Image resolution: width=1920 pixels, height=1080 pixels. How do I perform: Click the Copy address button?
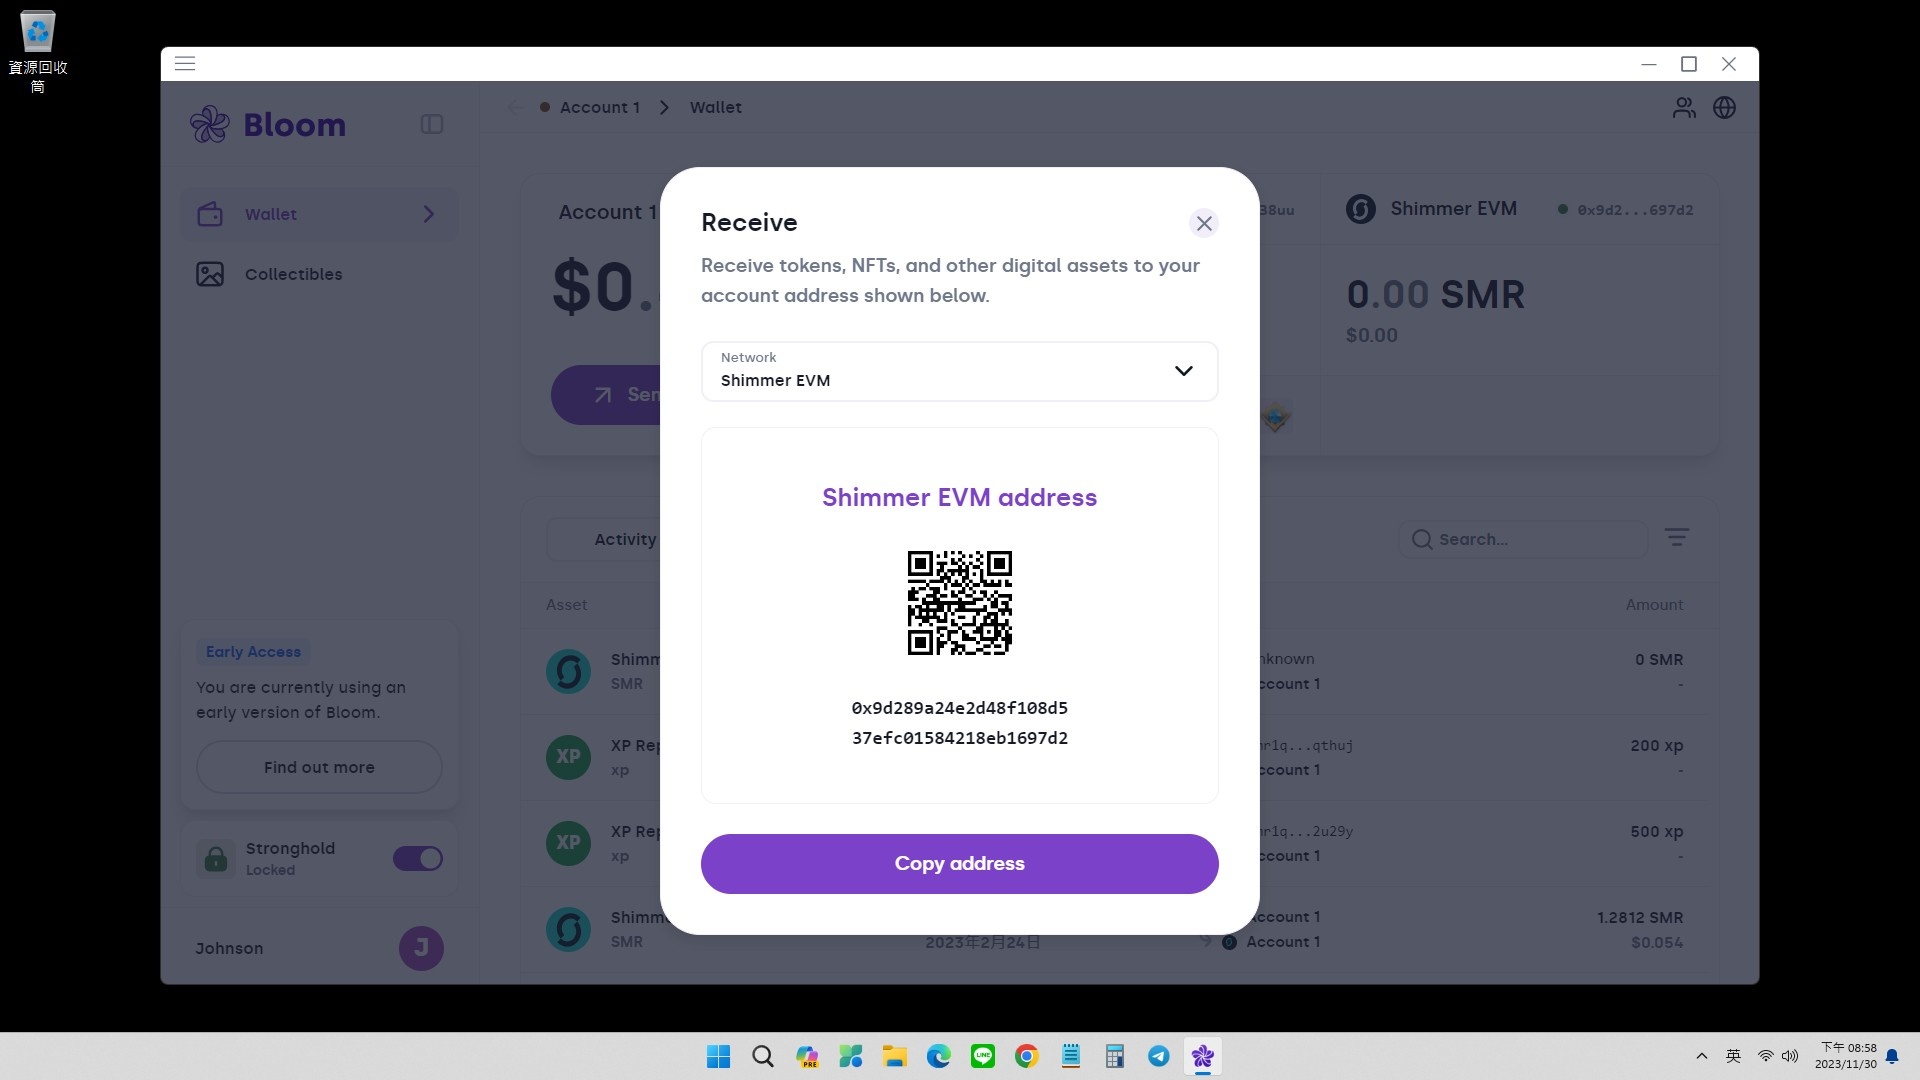[x=959, y=864]
